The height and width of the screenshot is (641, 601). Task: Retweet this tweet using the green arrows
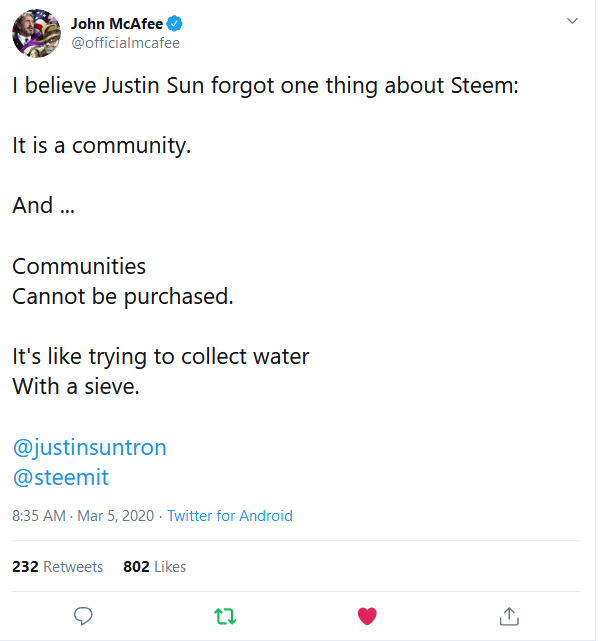(x=225, y=615)
